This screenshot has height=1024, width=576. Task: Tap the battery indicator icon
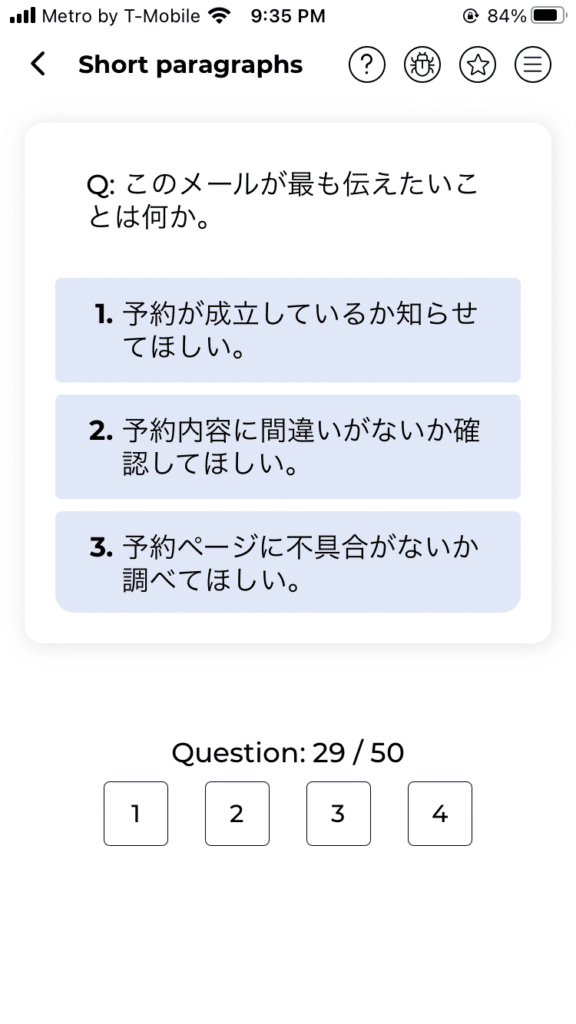545,15
